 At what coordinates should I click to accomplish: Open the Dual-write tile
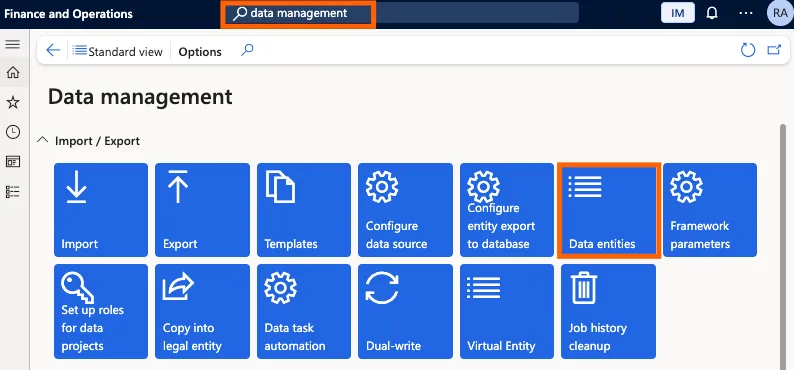(x=405, y=311)
